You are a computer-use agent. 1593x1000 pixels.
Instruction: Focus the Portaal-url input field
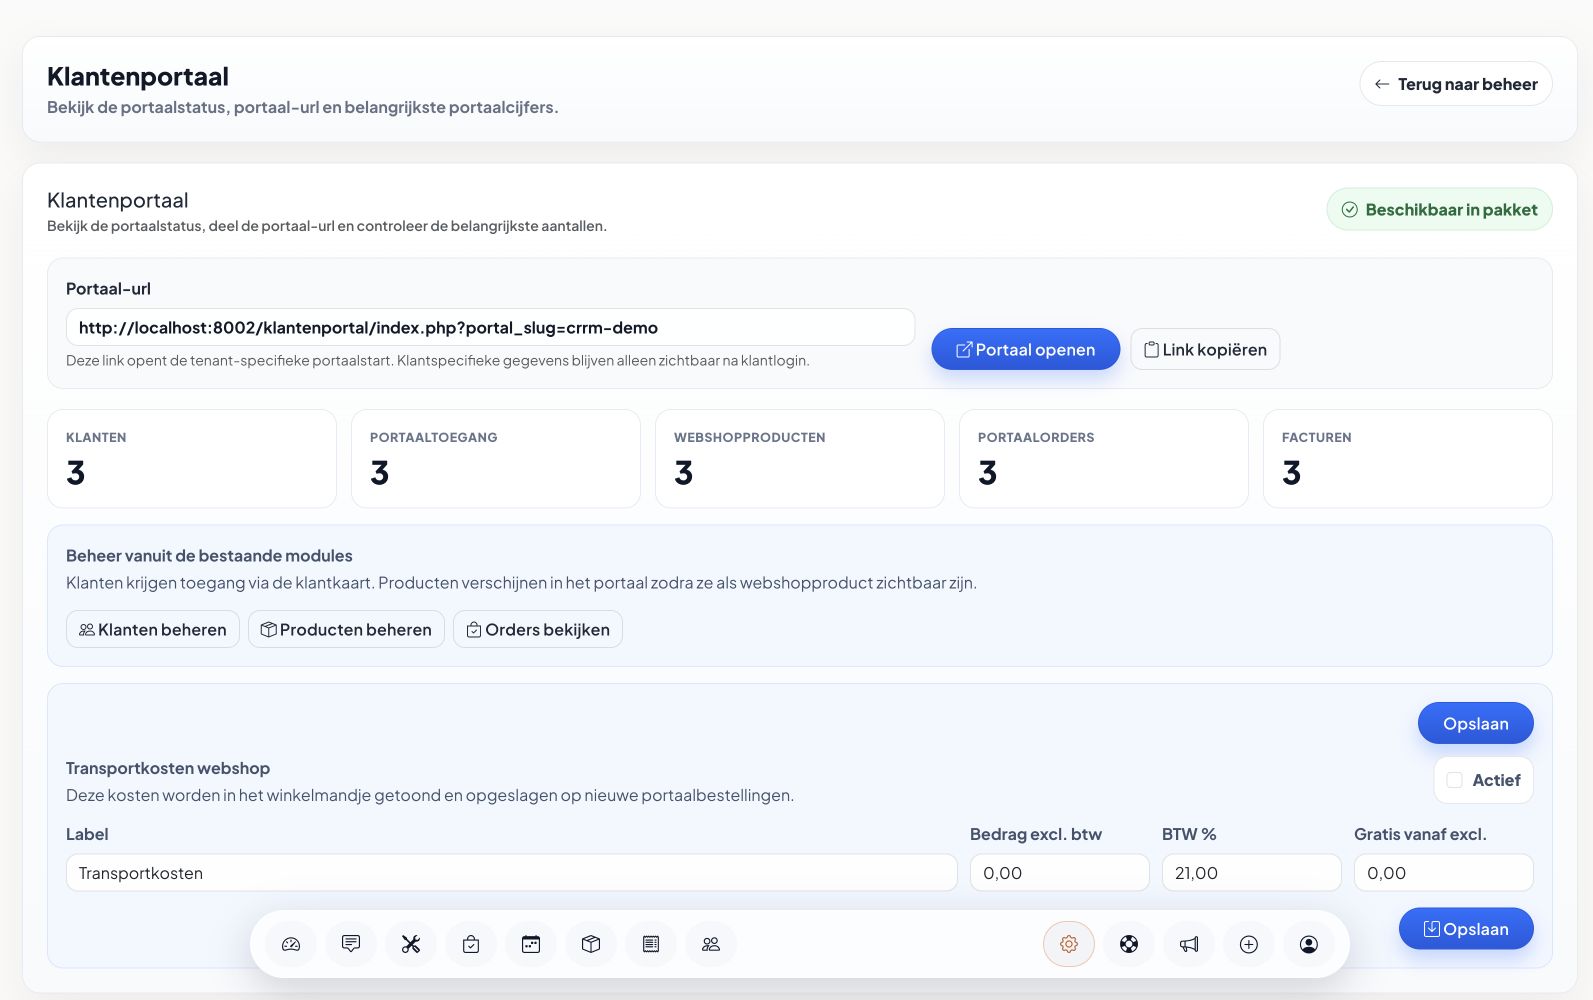point(490,327)
